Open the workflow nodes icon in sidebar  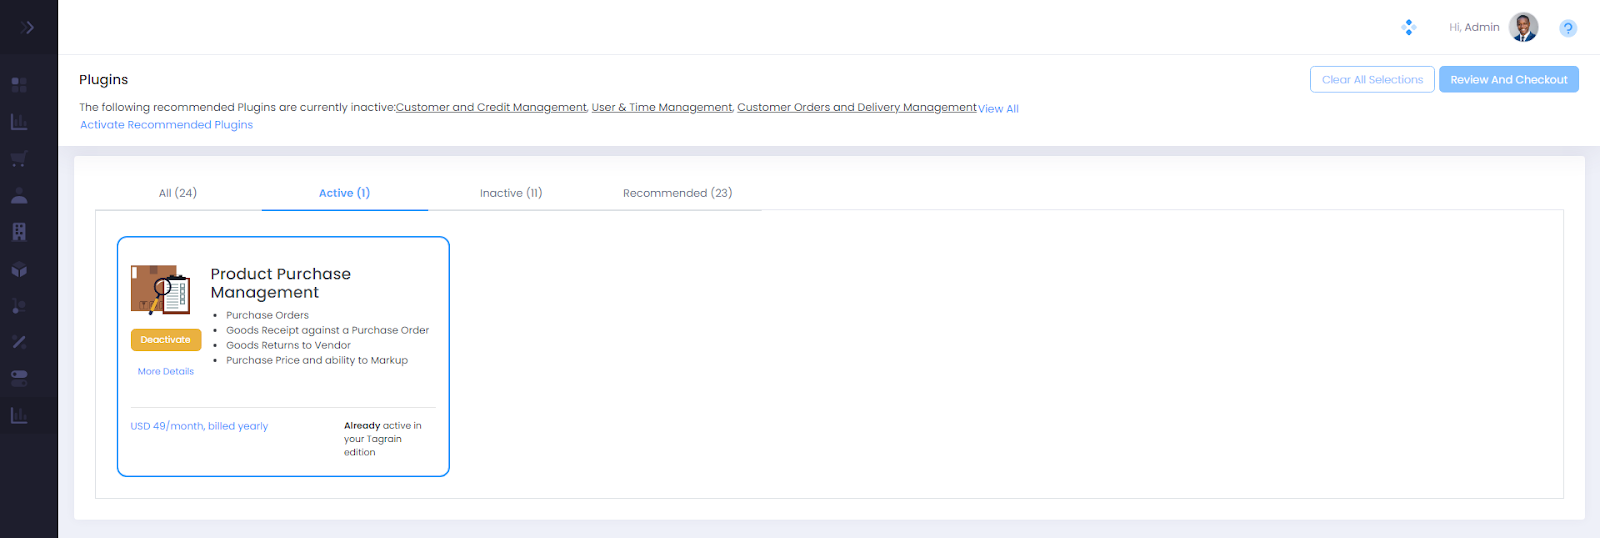point(19,306)
